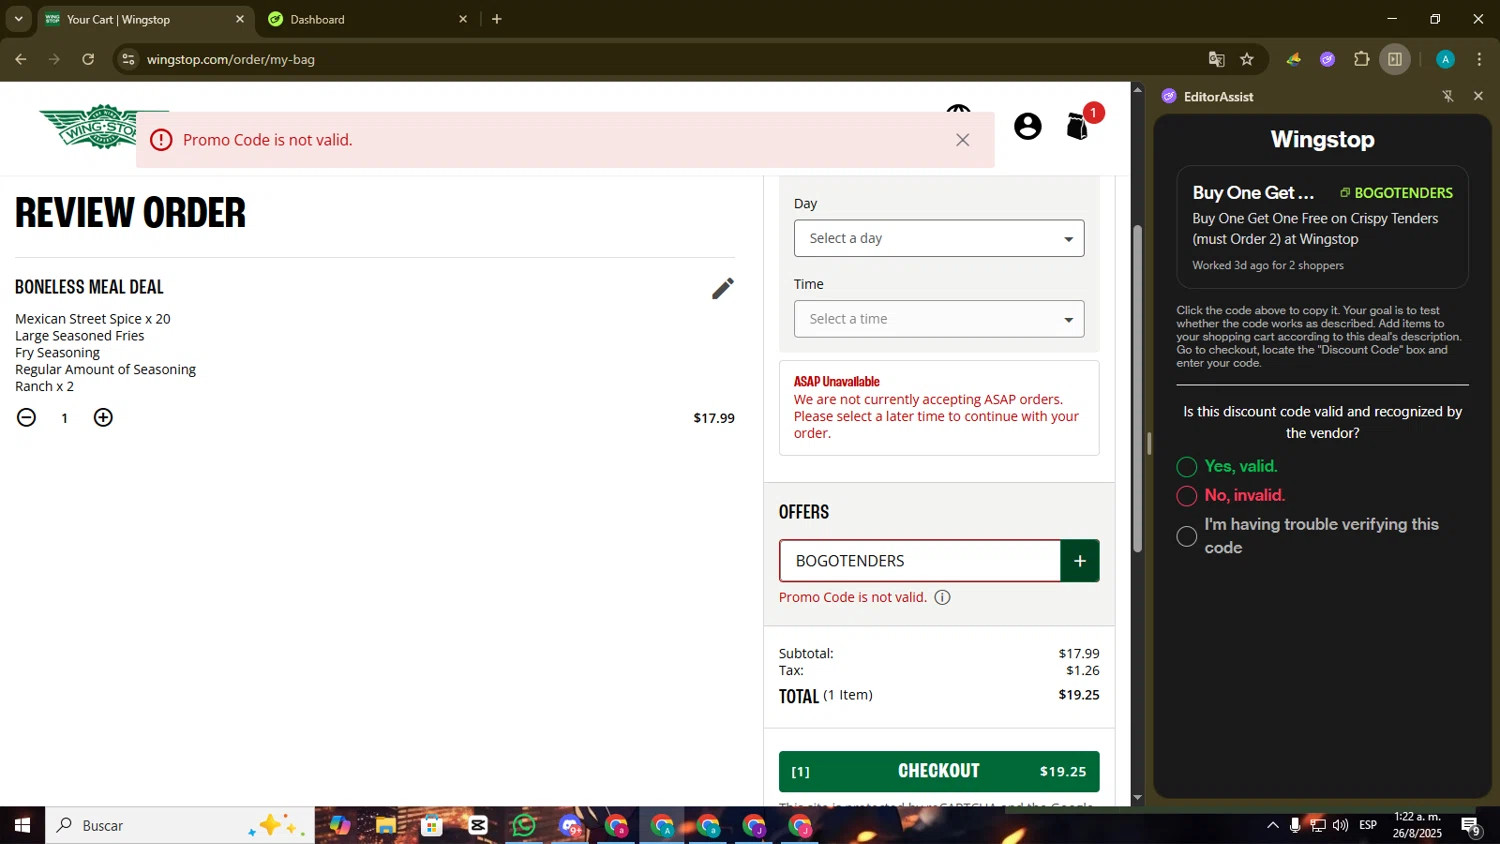
Task: Click the BOGOTENDERS promo code input field
Action: tap(920, 561)
